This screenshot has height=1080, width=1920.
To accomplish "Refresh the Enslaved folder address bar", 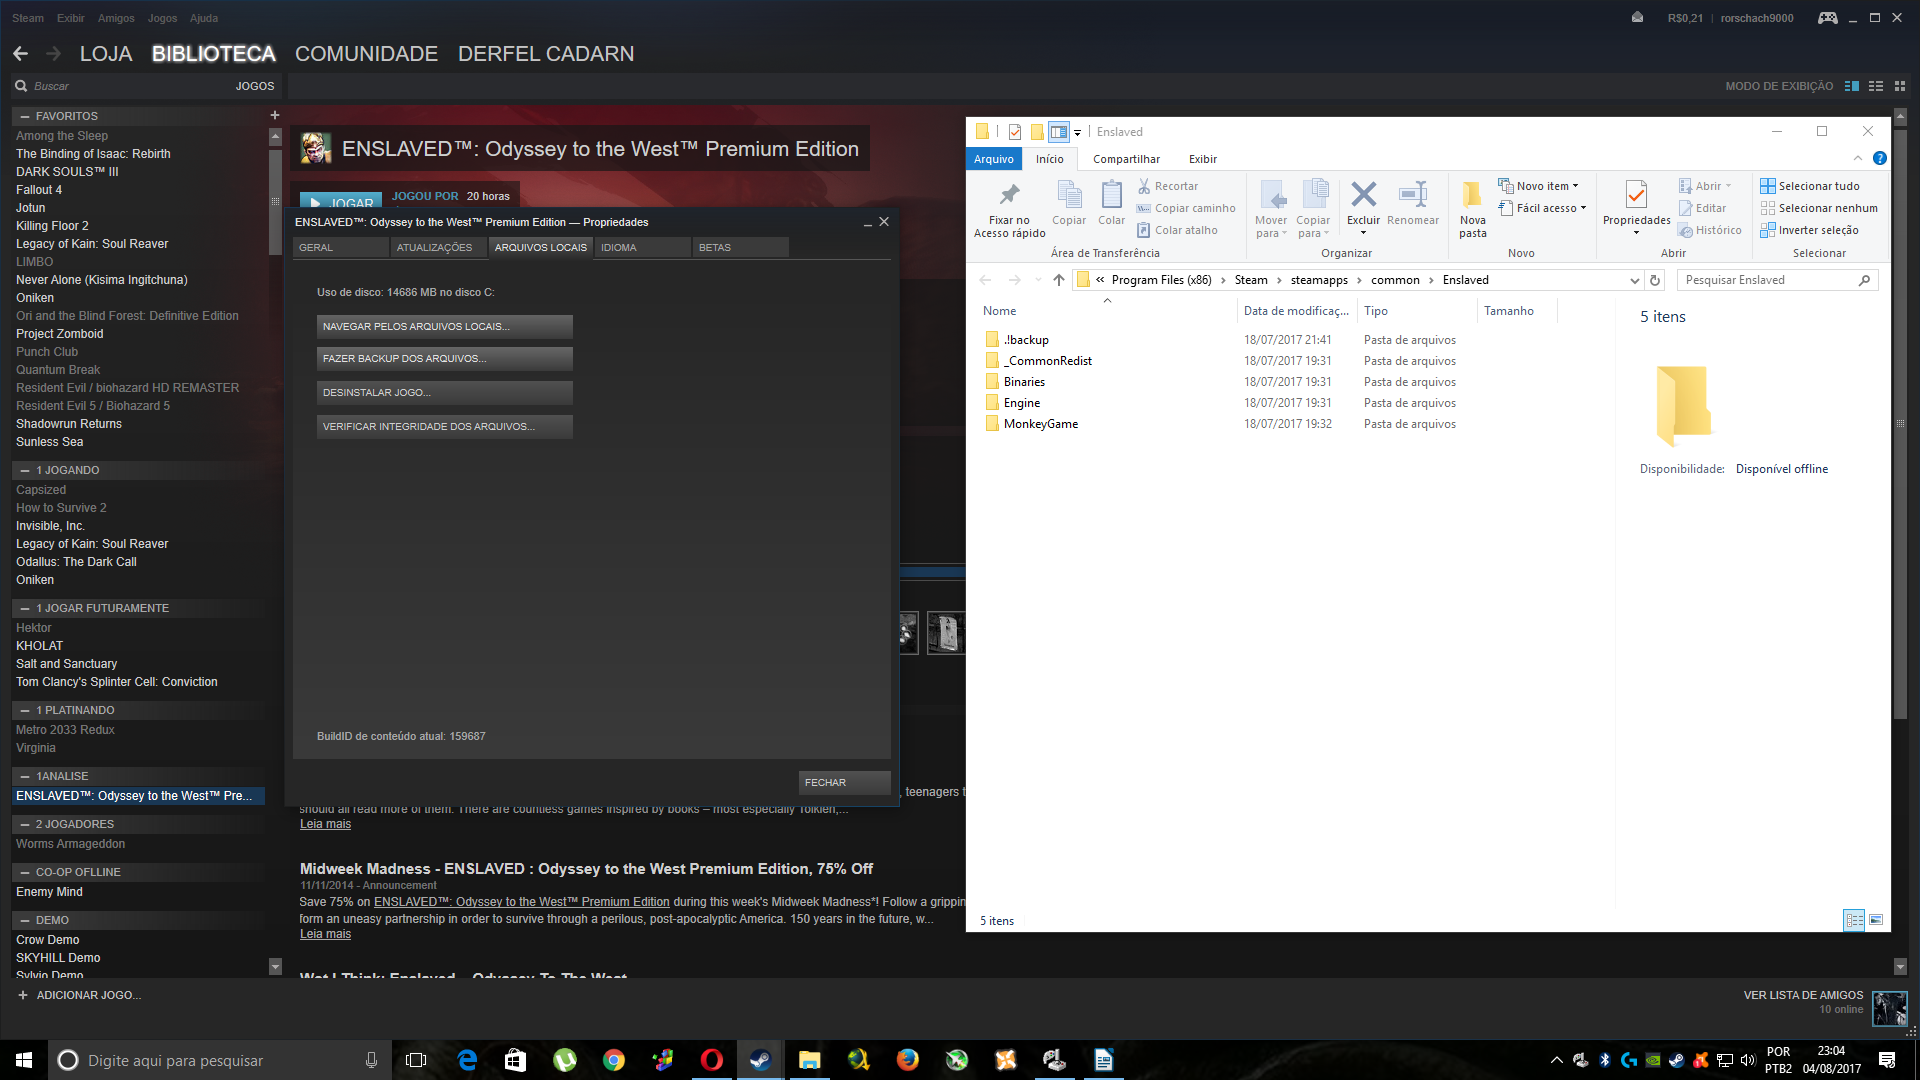I will [x=1655, y=280].
